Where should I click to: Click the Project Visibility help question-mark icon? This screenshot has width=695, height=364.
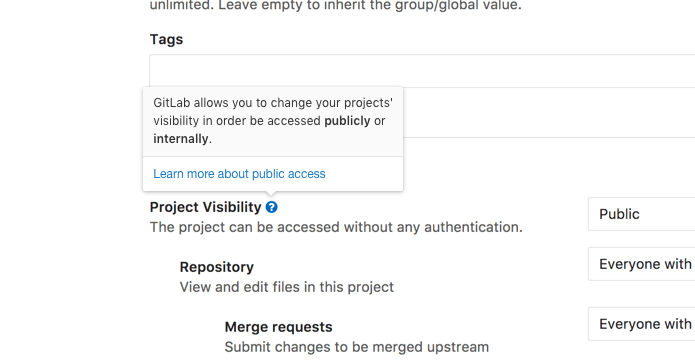(x=272, y=207)
